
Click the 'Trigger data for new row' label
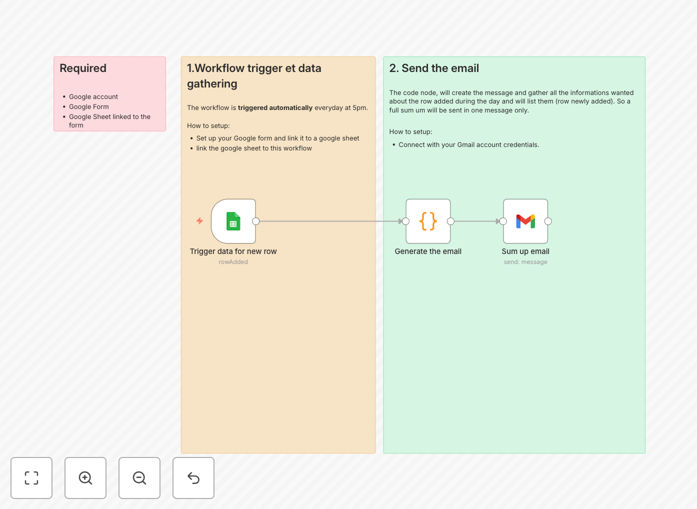pos(233,251)
